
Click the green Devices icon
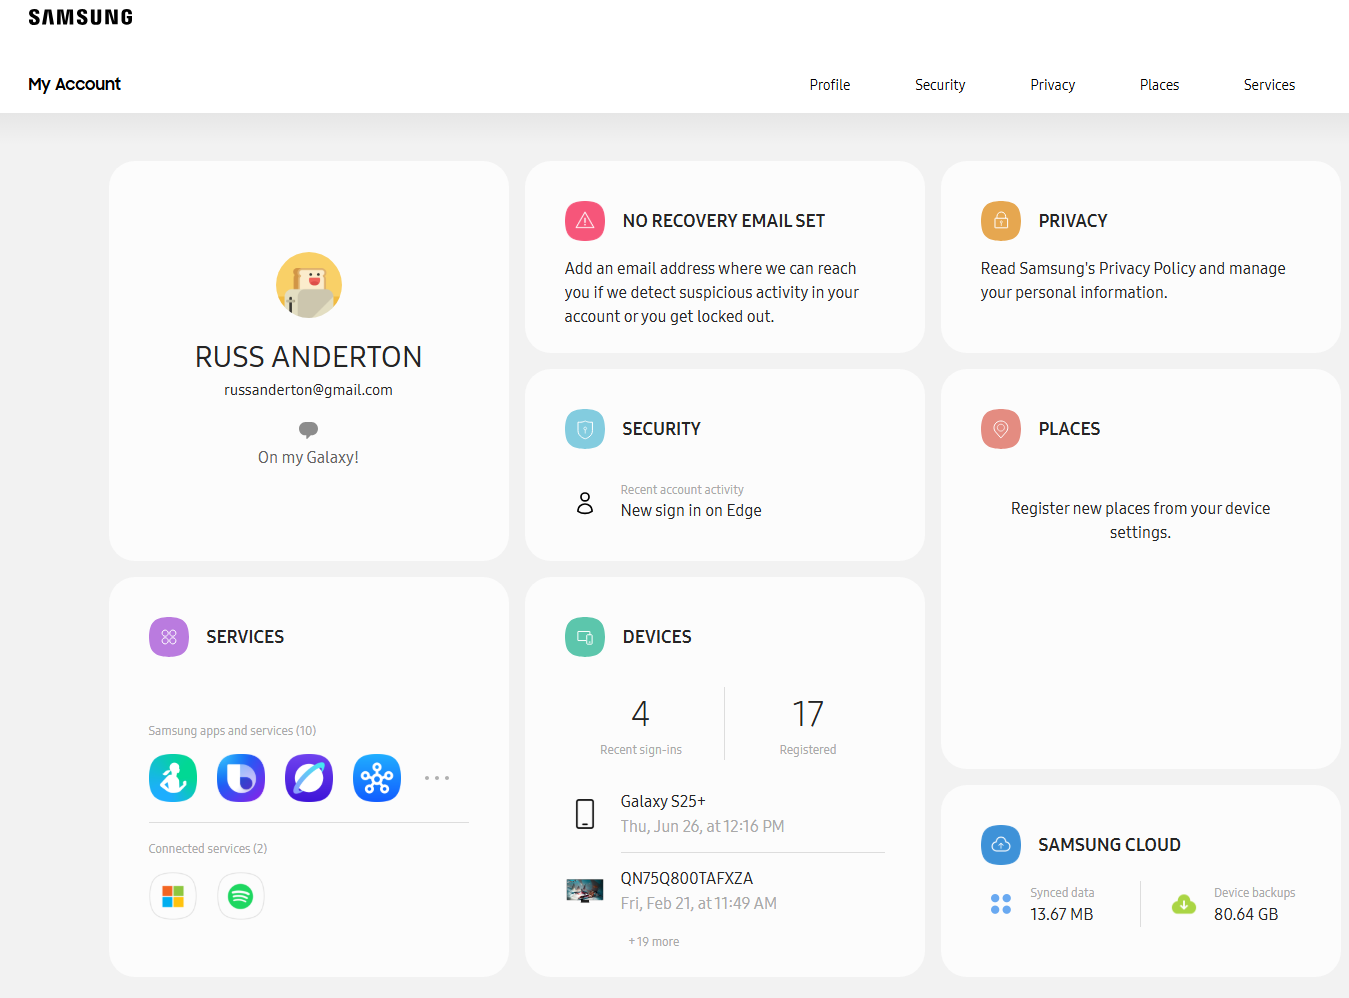pos(585,637)
